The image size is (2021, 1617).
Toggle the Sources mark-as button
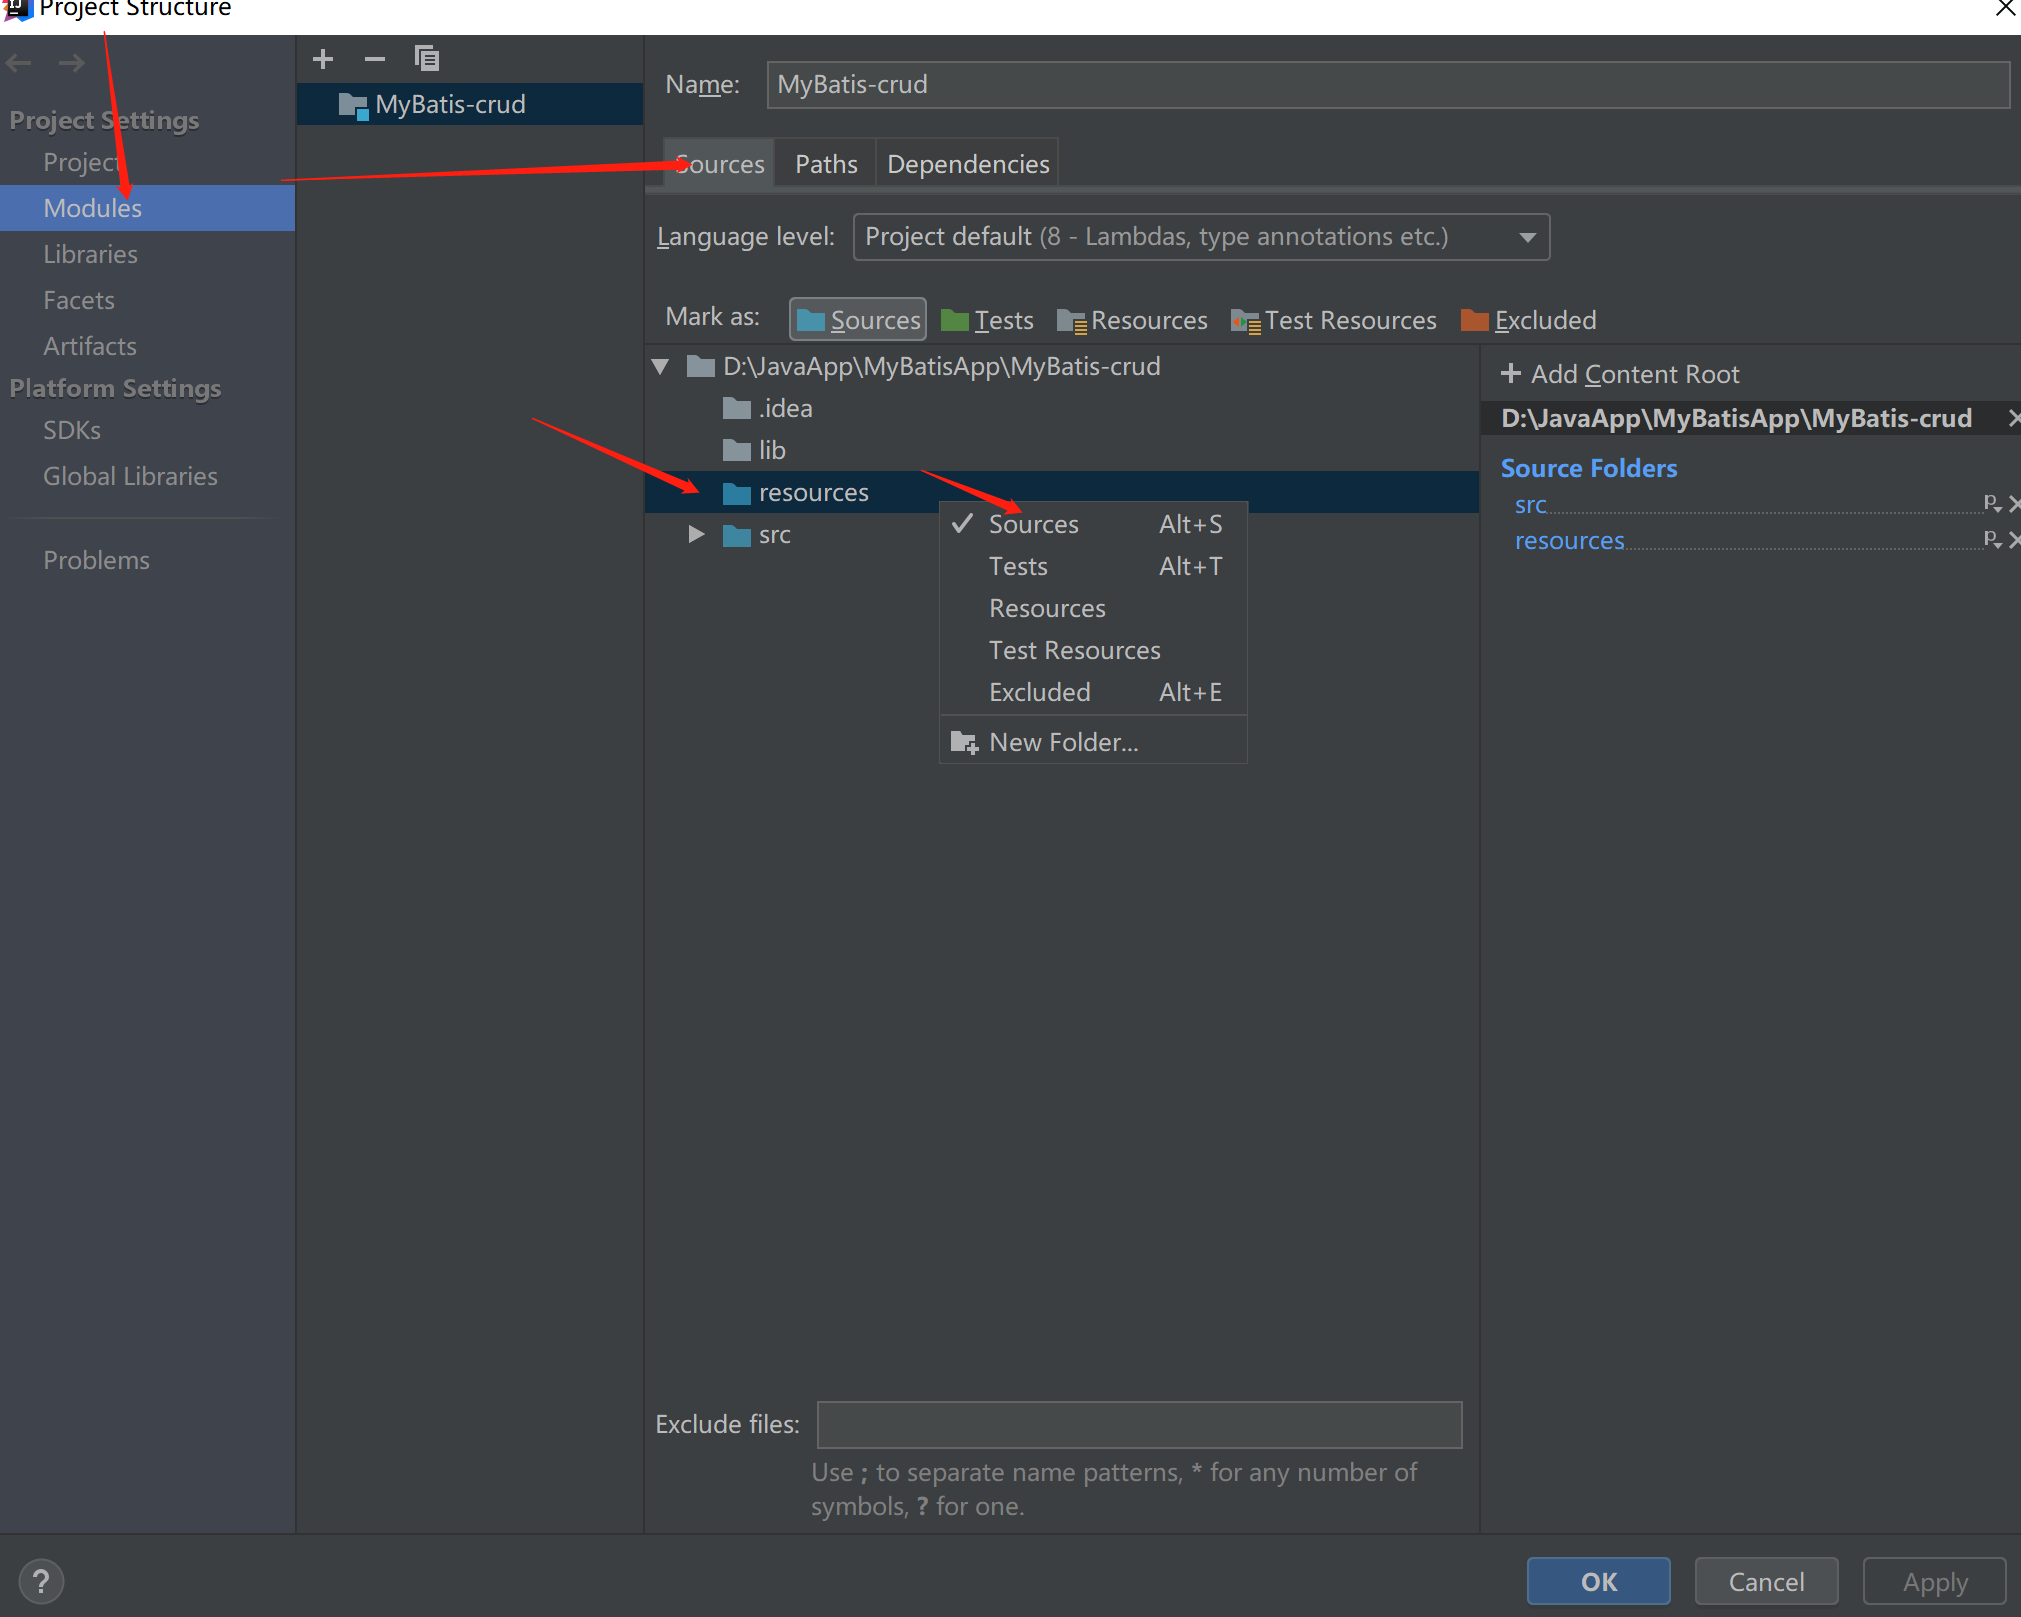pos(858,320)
